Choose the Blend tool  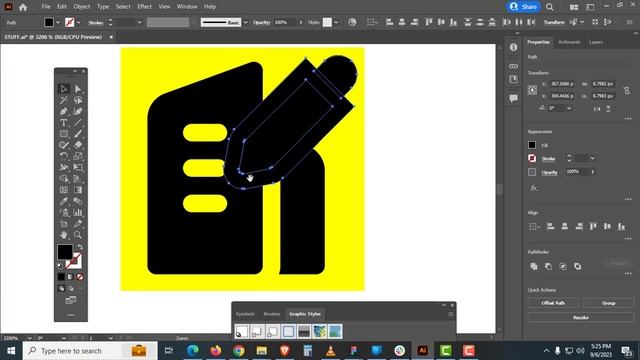coord(78,201)
